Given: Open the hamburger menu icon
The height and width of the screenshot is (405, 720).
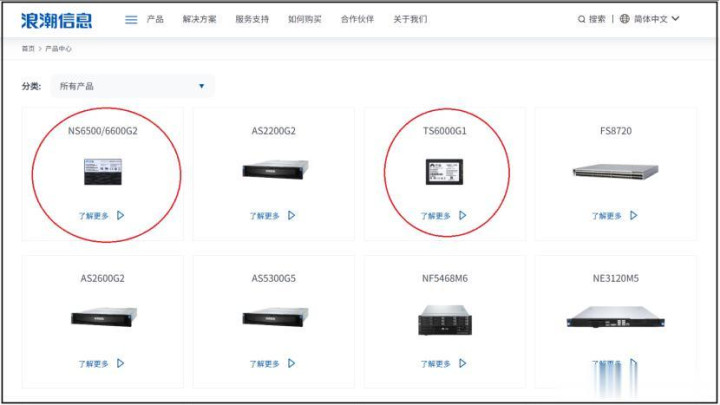Looking at the screenshot, I should [131, 20].
